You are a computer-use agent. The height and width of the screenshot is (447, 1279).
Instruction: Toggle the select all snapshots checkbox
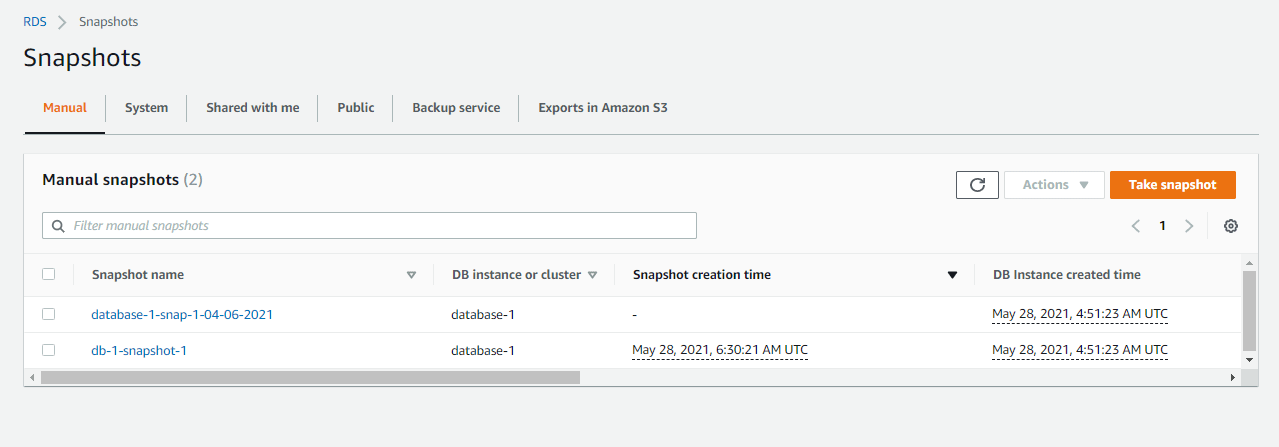click(49, 274)
